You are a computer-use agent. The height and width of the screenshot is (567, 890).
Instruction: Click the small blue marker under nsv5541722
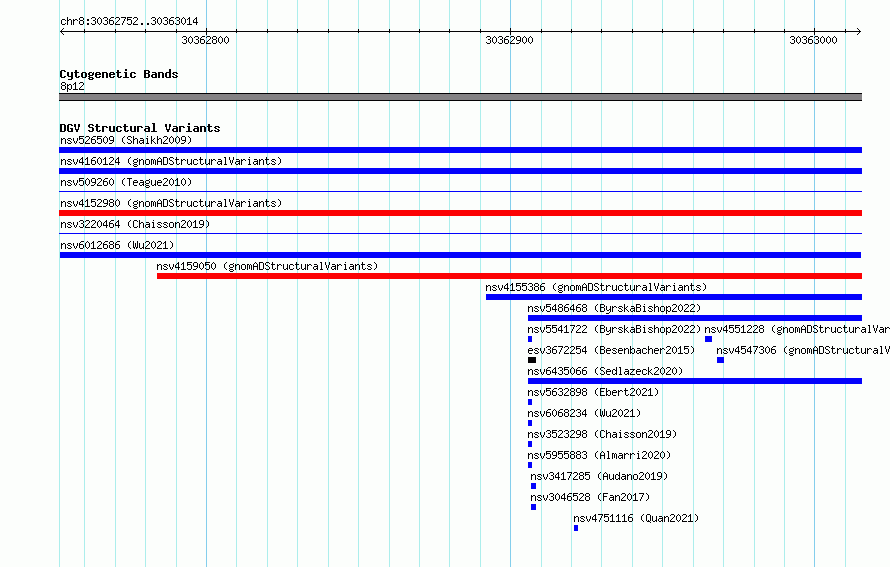(530, 339)
